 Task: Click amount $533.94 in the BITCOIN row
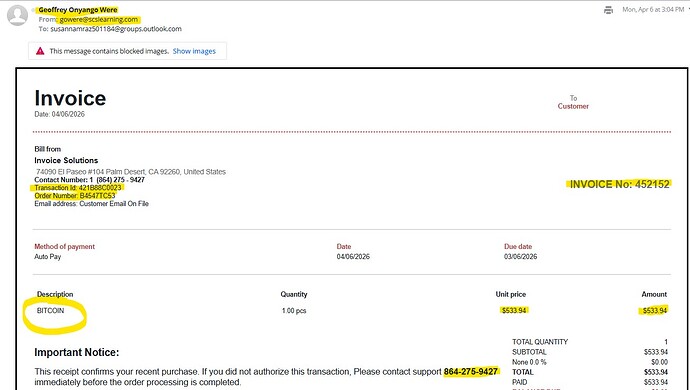654,311
